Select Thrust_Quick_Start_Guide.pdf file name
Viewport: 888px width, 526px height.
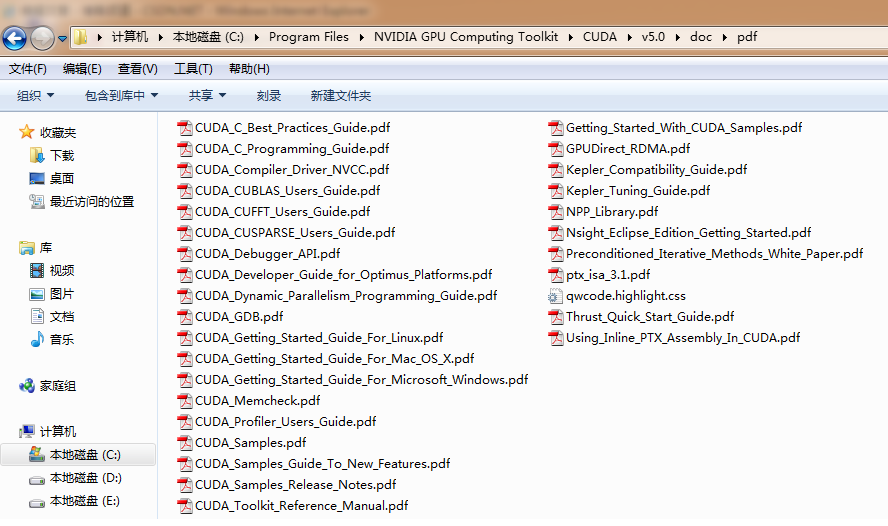click(650, 317)
